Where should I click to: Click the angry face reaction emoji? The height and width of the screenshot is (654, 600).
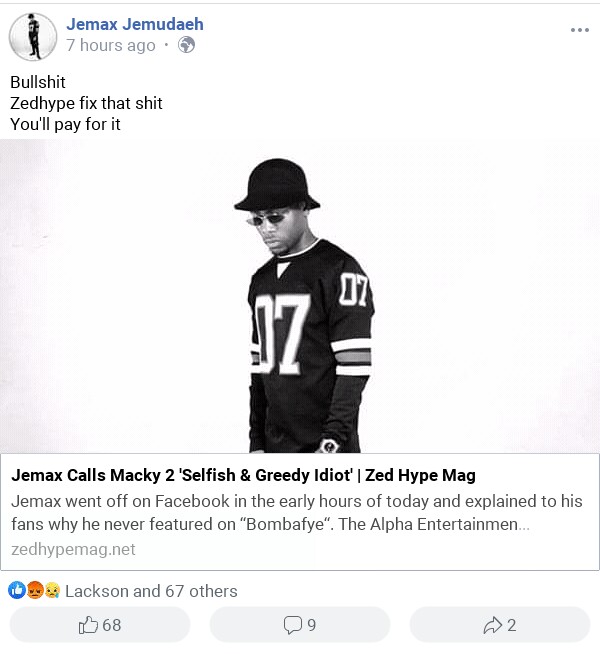[x=35, y=590]
